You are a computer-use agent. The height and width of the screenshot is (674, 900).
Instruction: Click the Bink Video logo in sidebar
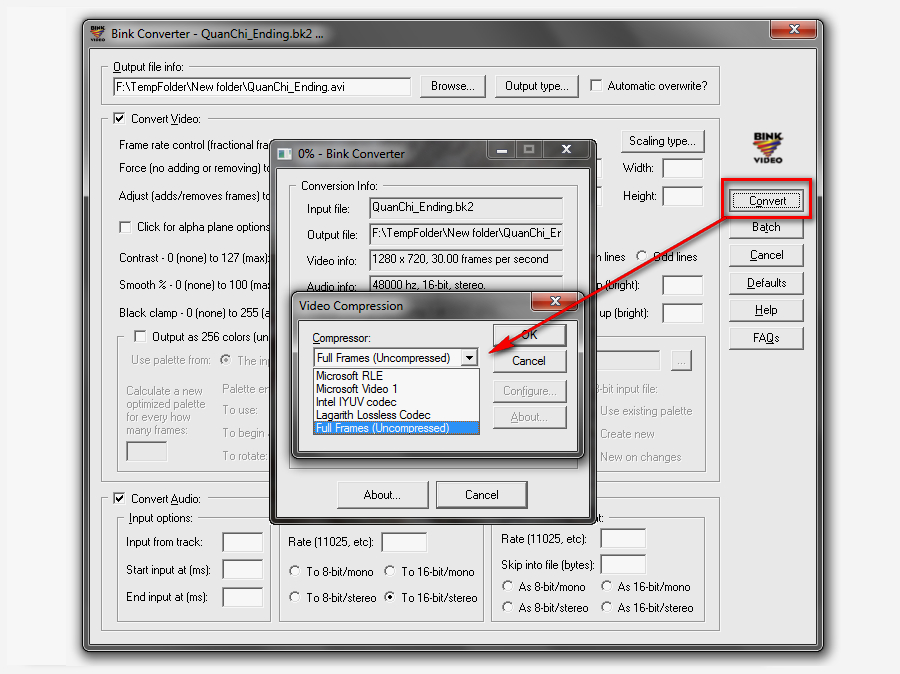[x=768, y=148]
